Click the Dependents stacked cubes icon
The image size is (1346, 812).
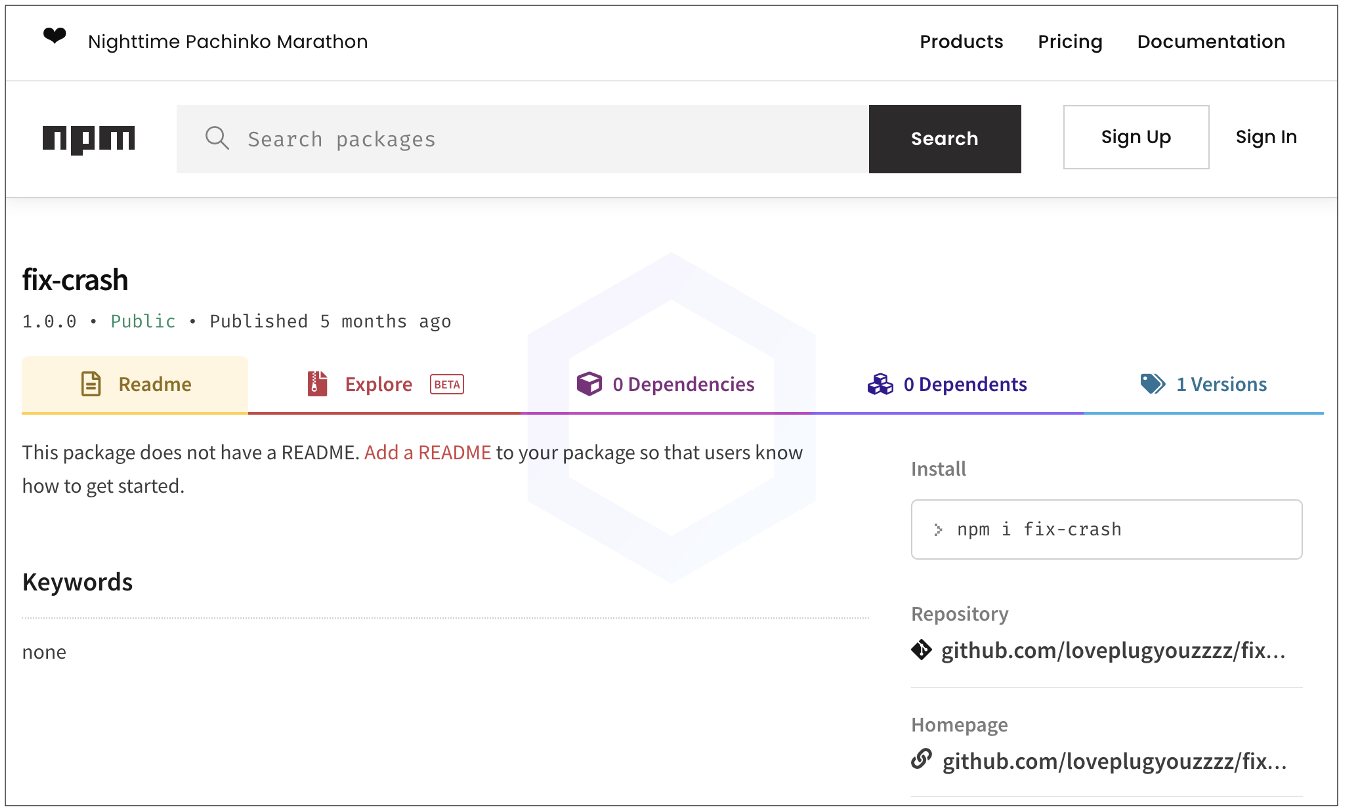(x=880, y=384)
